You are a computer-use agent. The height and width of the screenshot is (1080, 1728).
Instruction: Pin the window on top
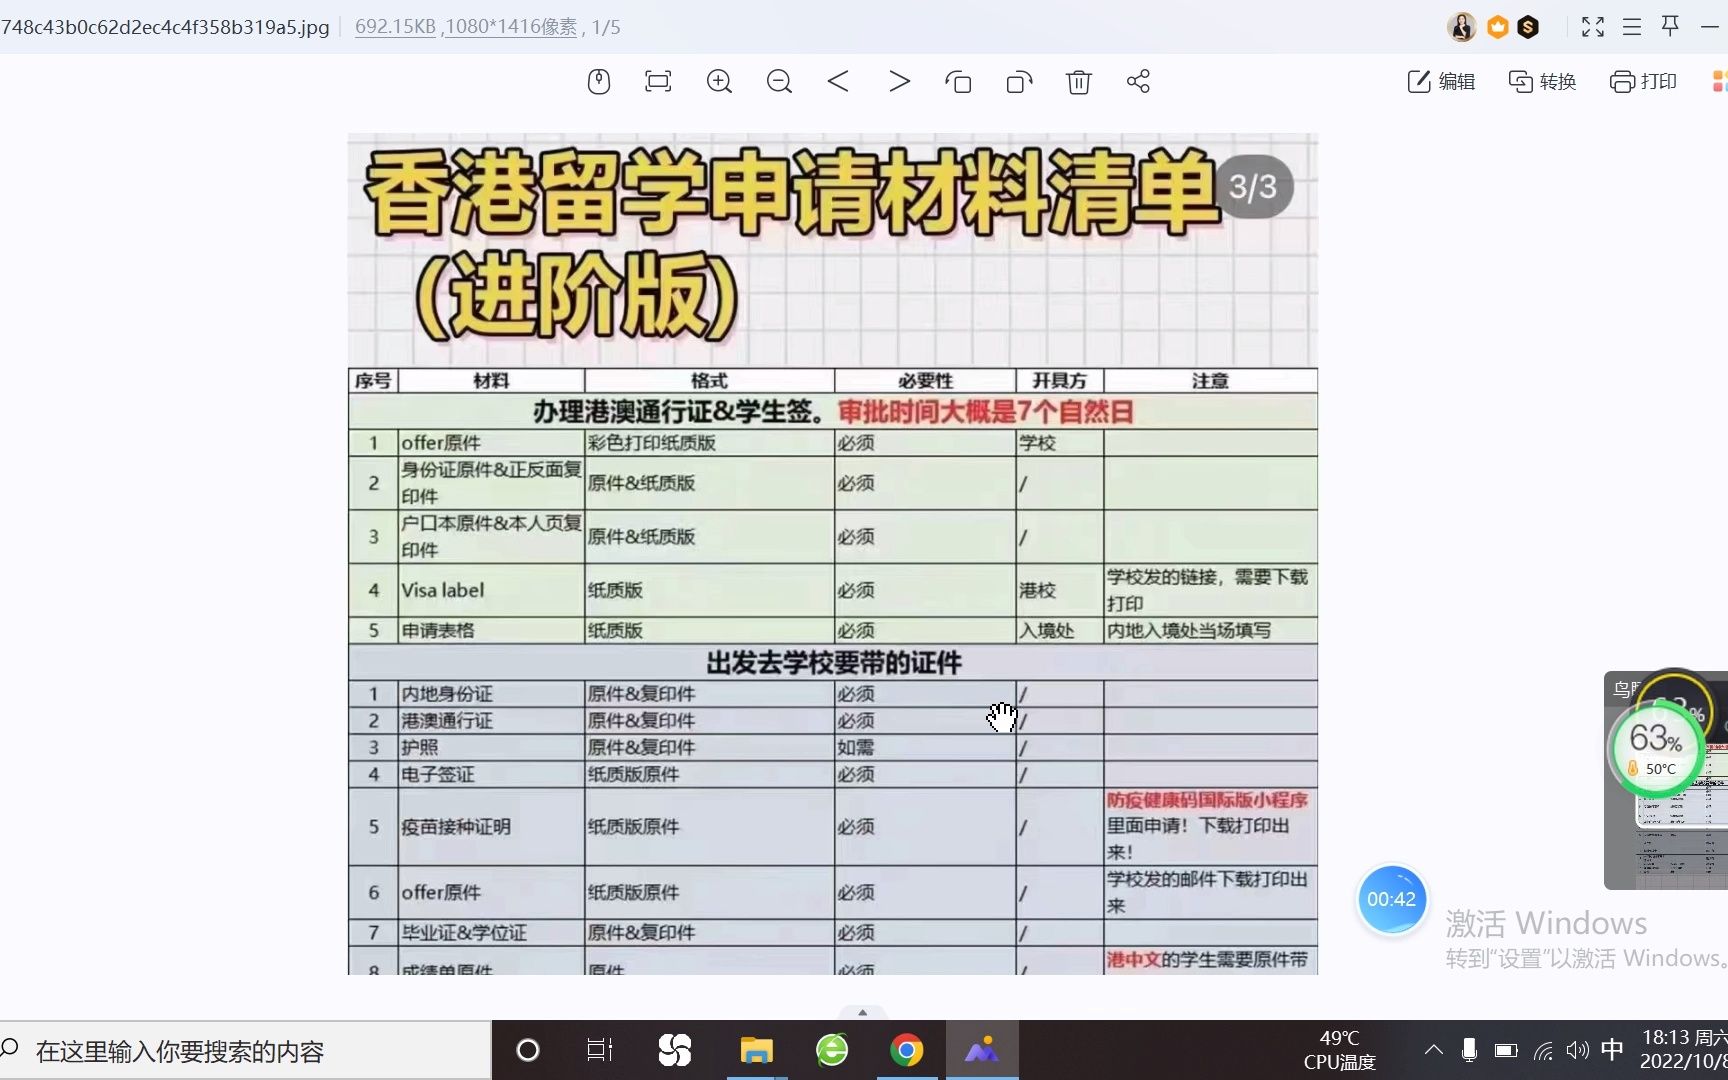click(x=1670, y=26)
